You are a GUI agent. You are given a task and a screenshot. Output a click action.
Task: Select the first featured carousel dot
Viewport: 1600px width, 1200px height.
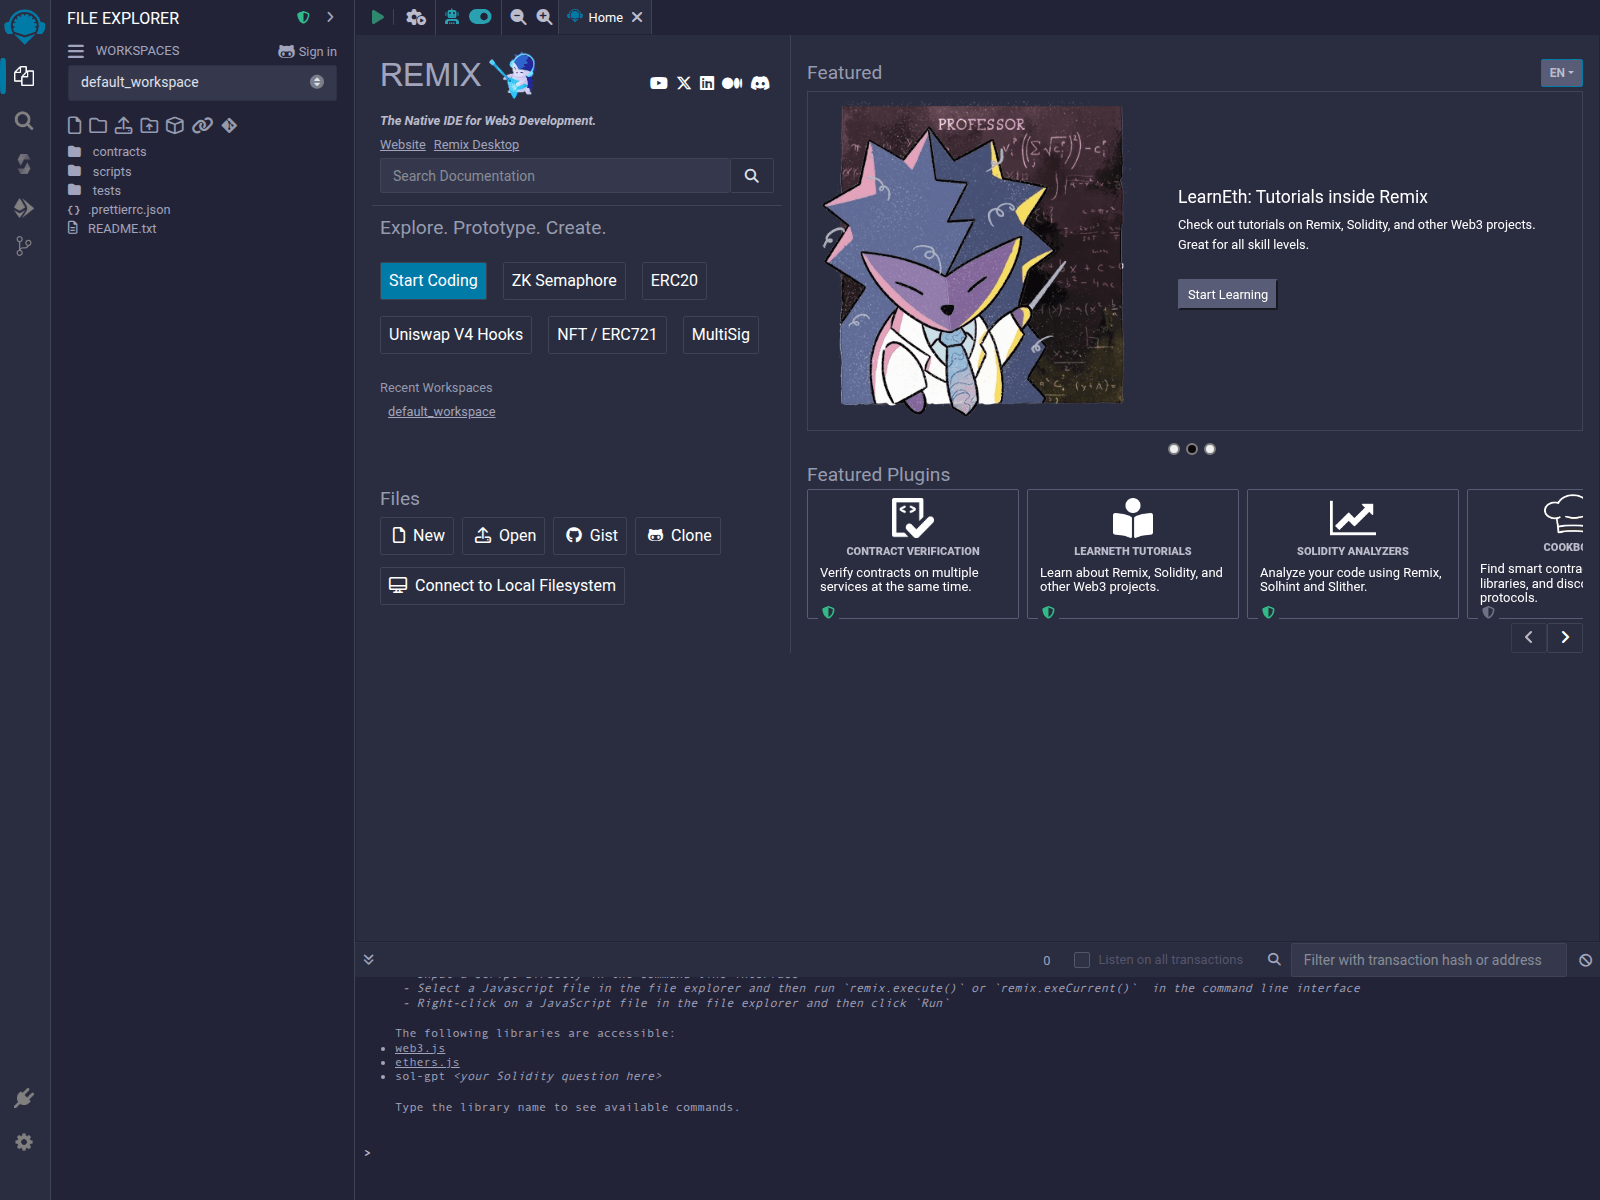(1174, 449)
